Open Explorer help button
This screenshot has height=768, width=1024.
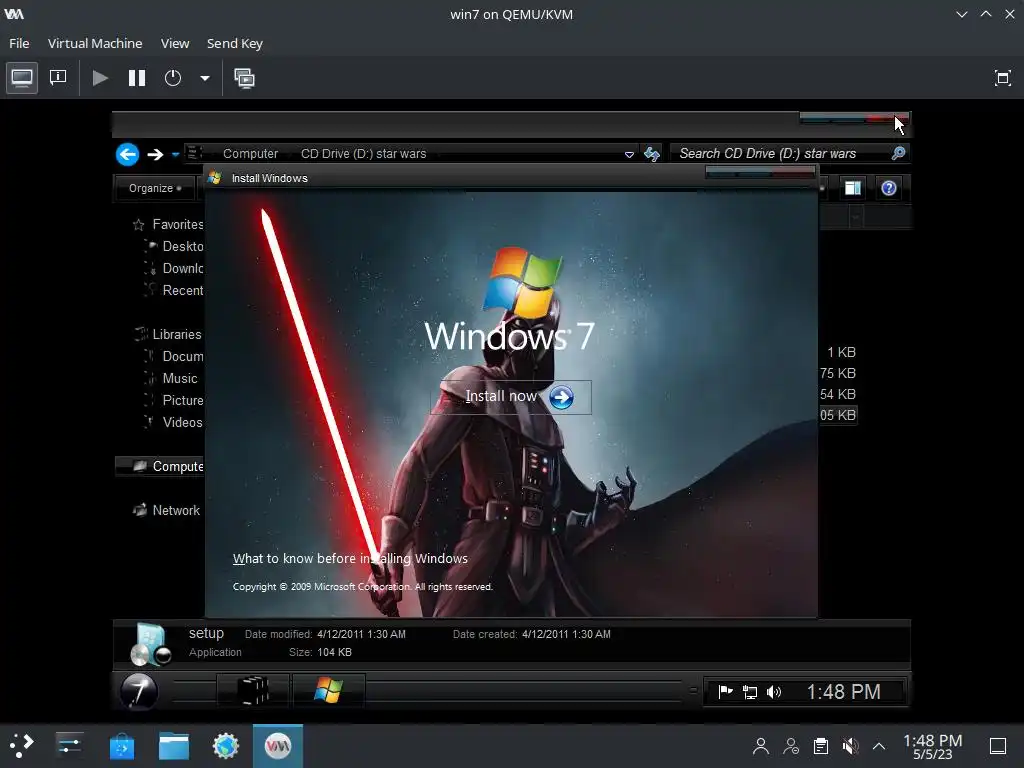pos(889,188)
